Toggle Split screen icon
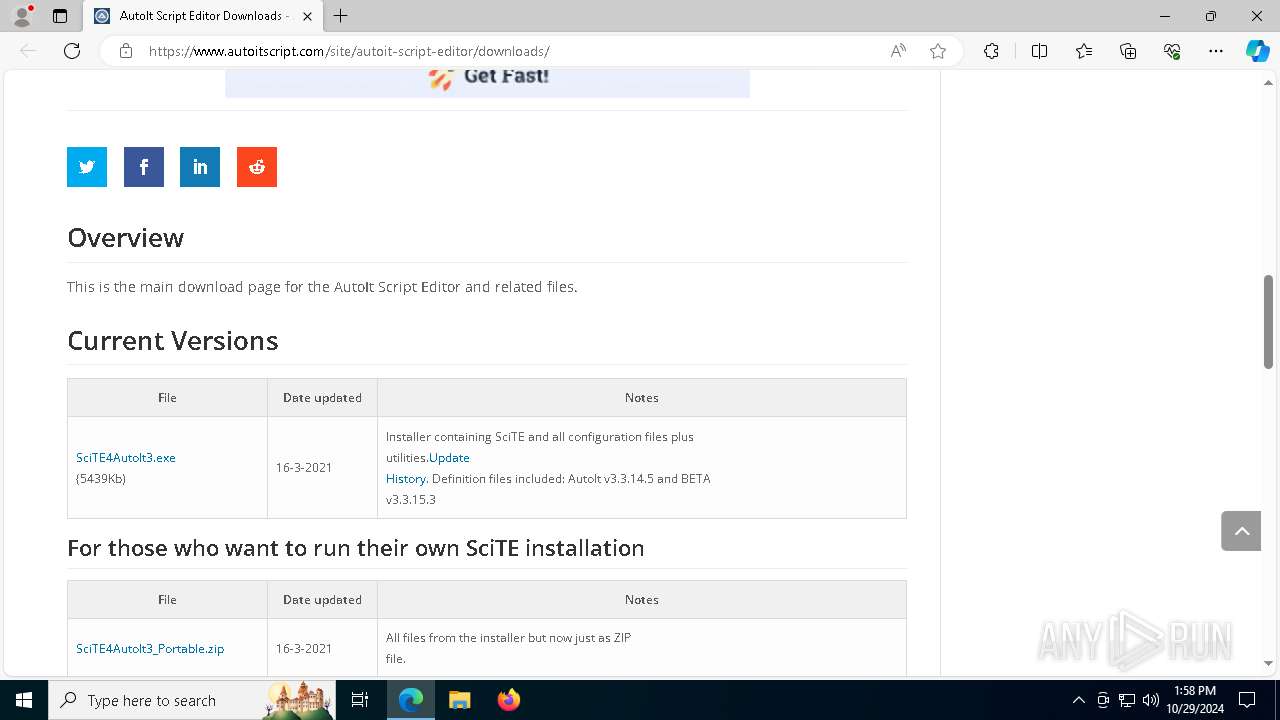Screen dimensions: 1280x720 pyautogui.click(x=1039, y=51)
